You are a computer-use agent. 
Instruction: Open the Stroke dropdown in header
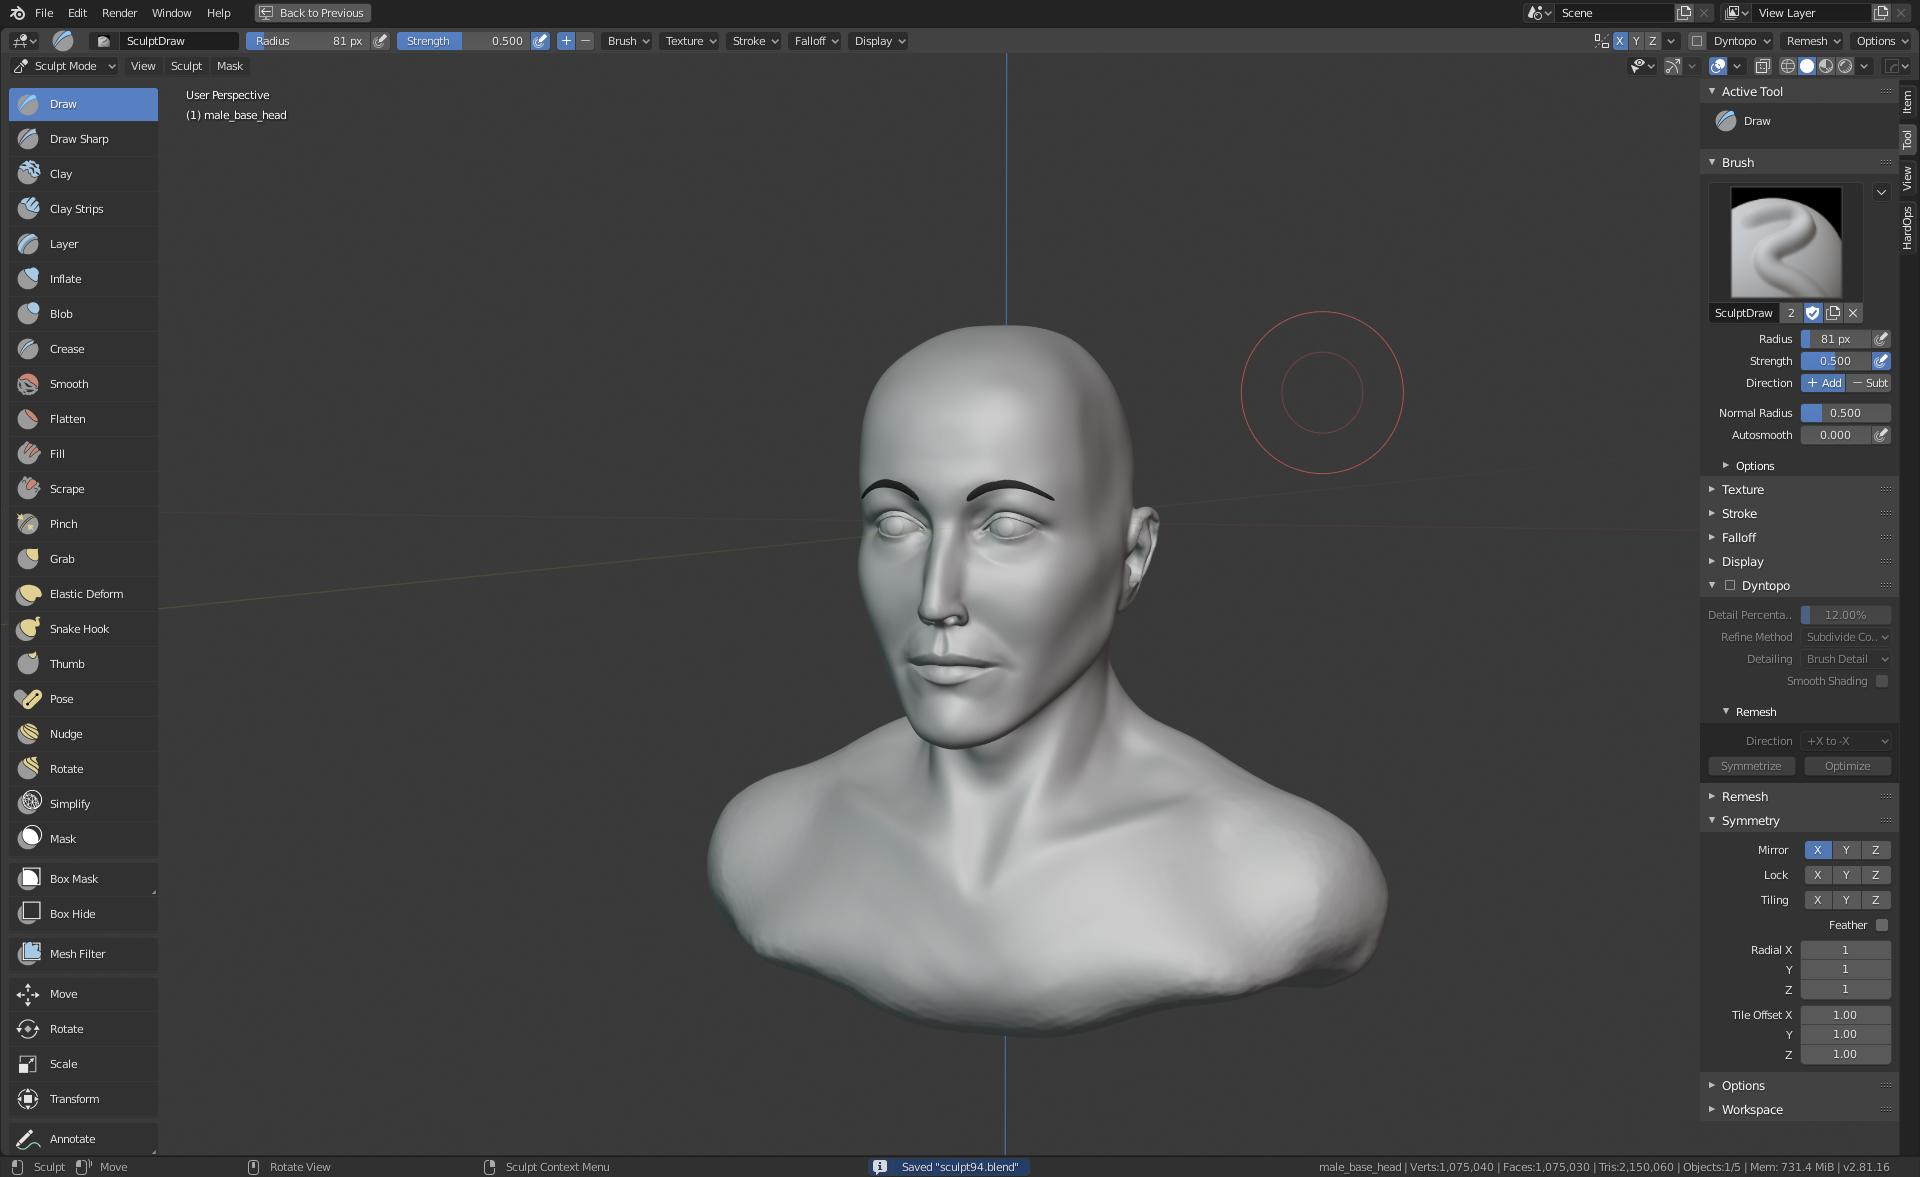[754, 41]
